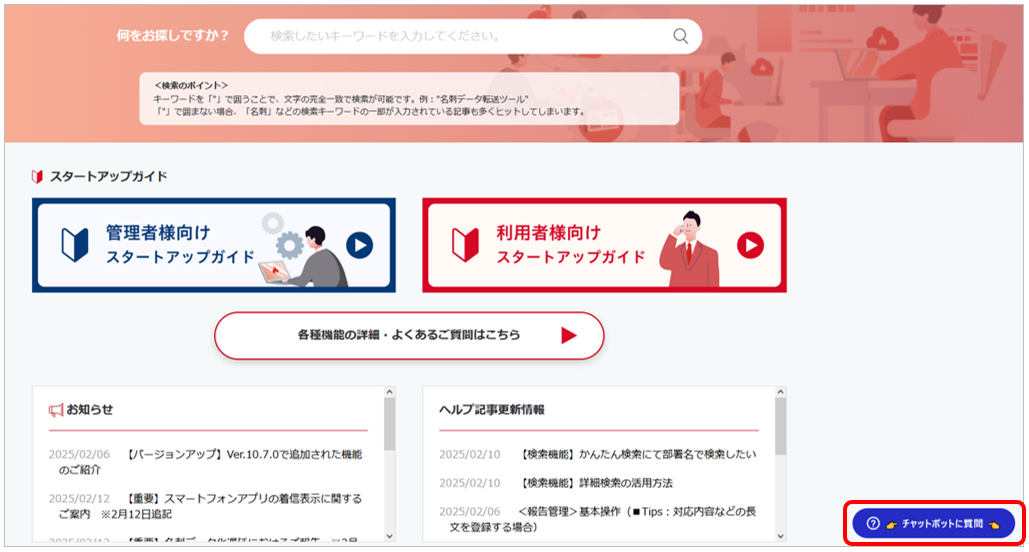1029x552 pixels.
Task: Click the small book icon beside スタートアップガイド
Action: click(x=37, y=177)
